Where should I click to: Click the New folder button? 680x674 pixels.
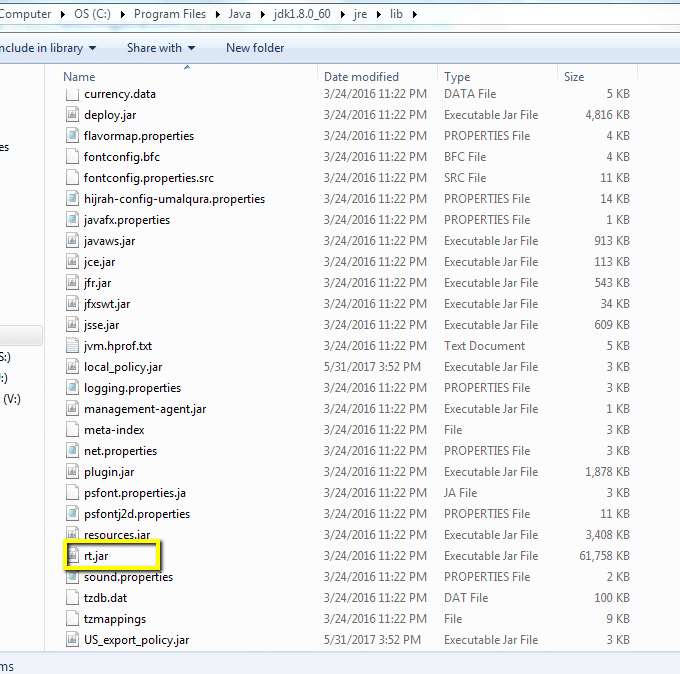(255, 48)
